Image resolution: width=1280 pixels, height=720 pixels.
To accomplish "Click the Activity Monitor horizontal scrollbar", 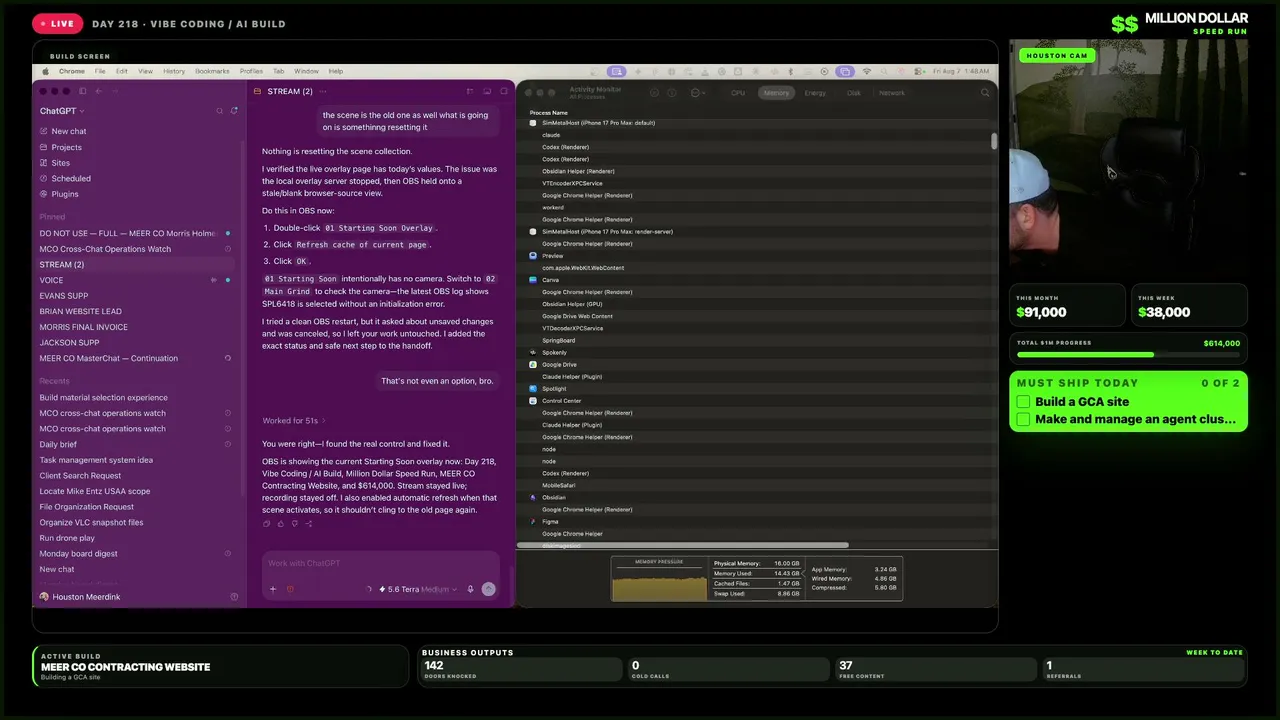I will pyautogui.click(x=683, y=545).
